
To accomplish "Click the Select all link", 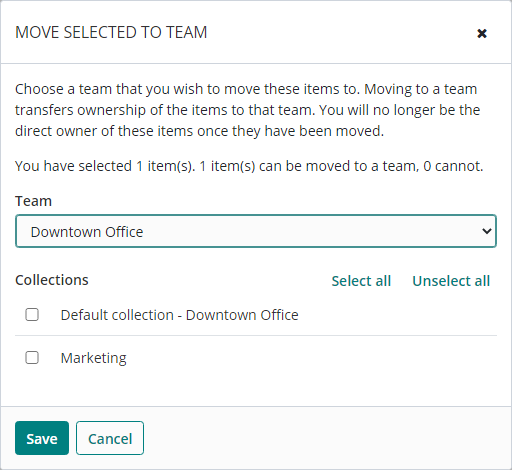I will coord(361,281).
